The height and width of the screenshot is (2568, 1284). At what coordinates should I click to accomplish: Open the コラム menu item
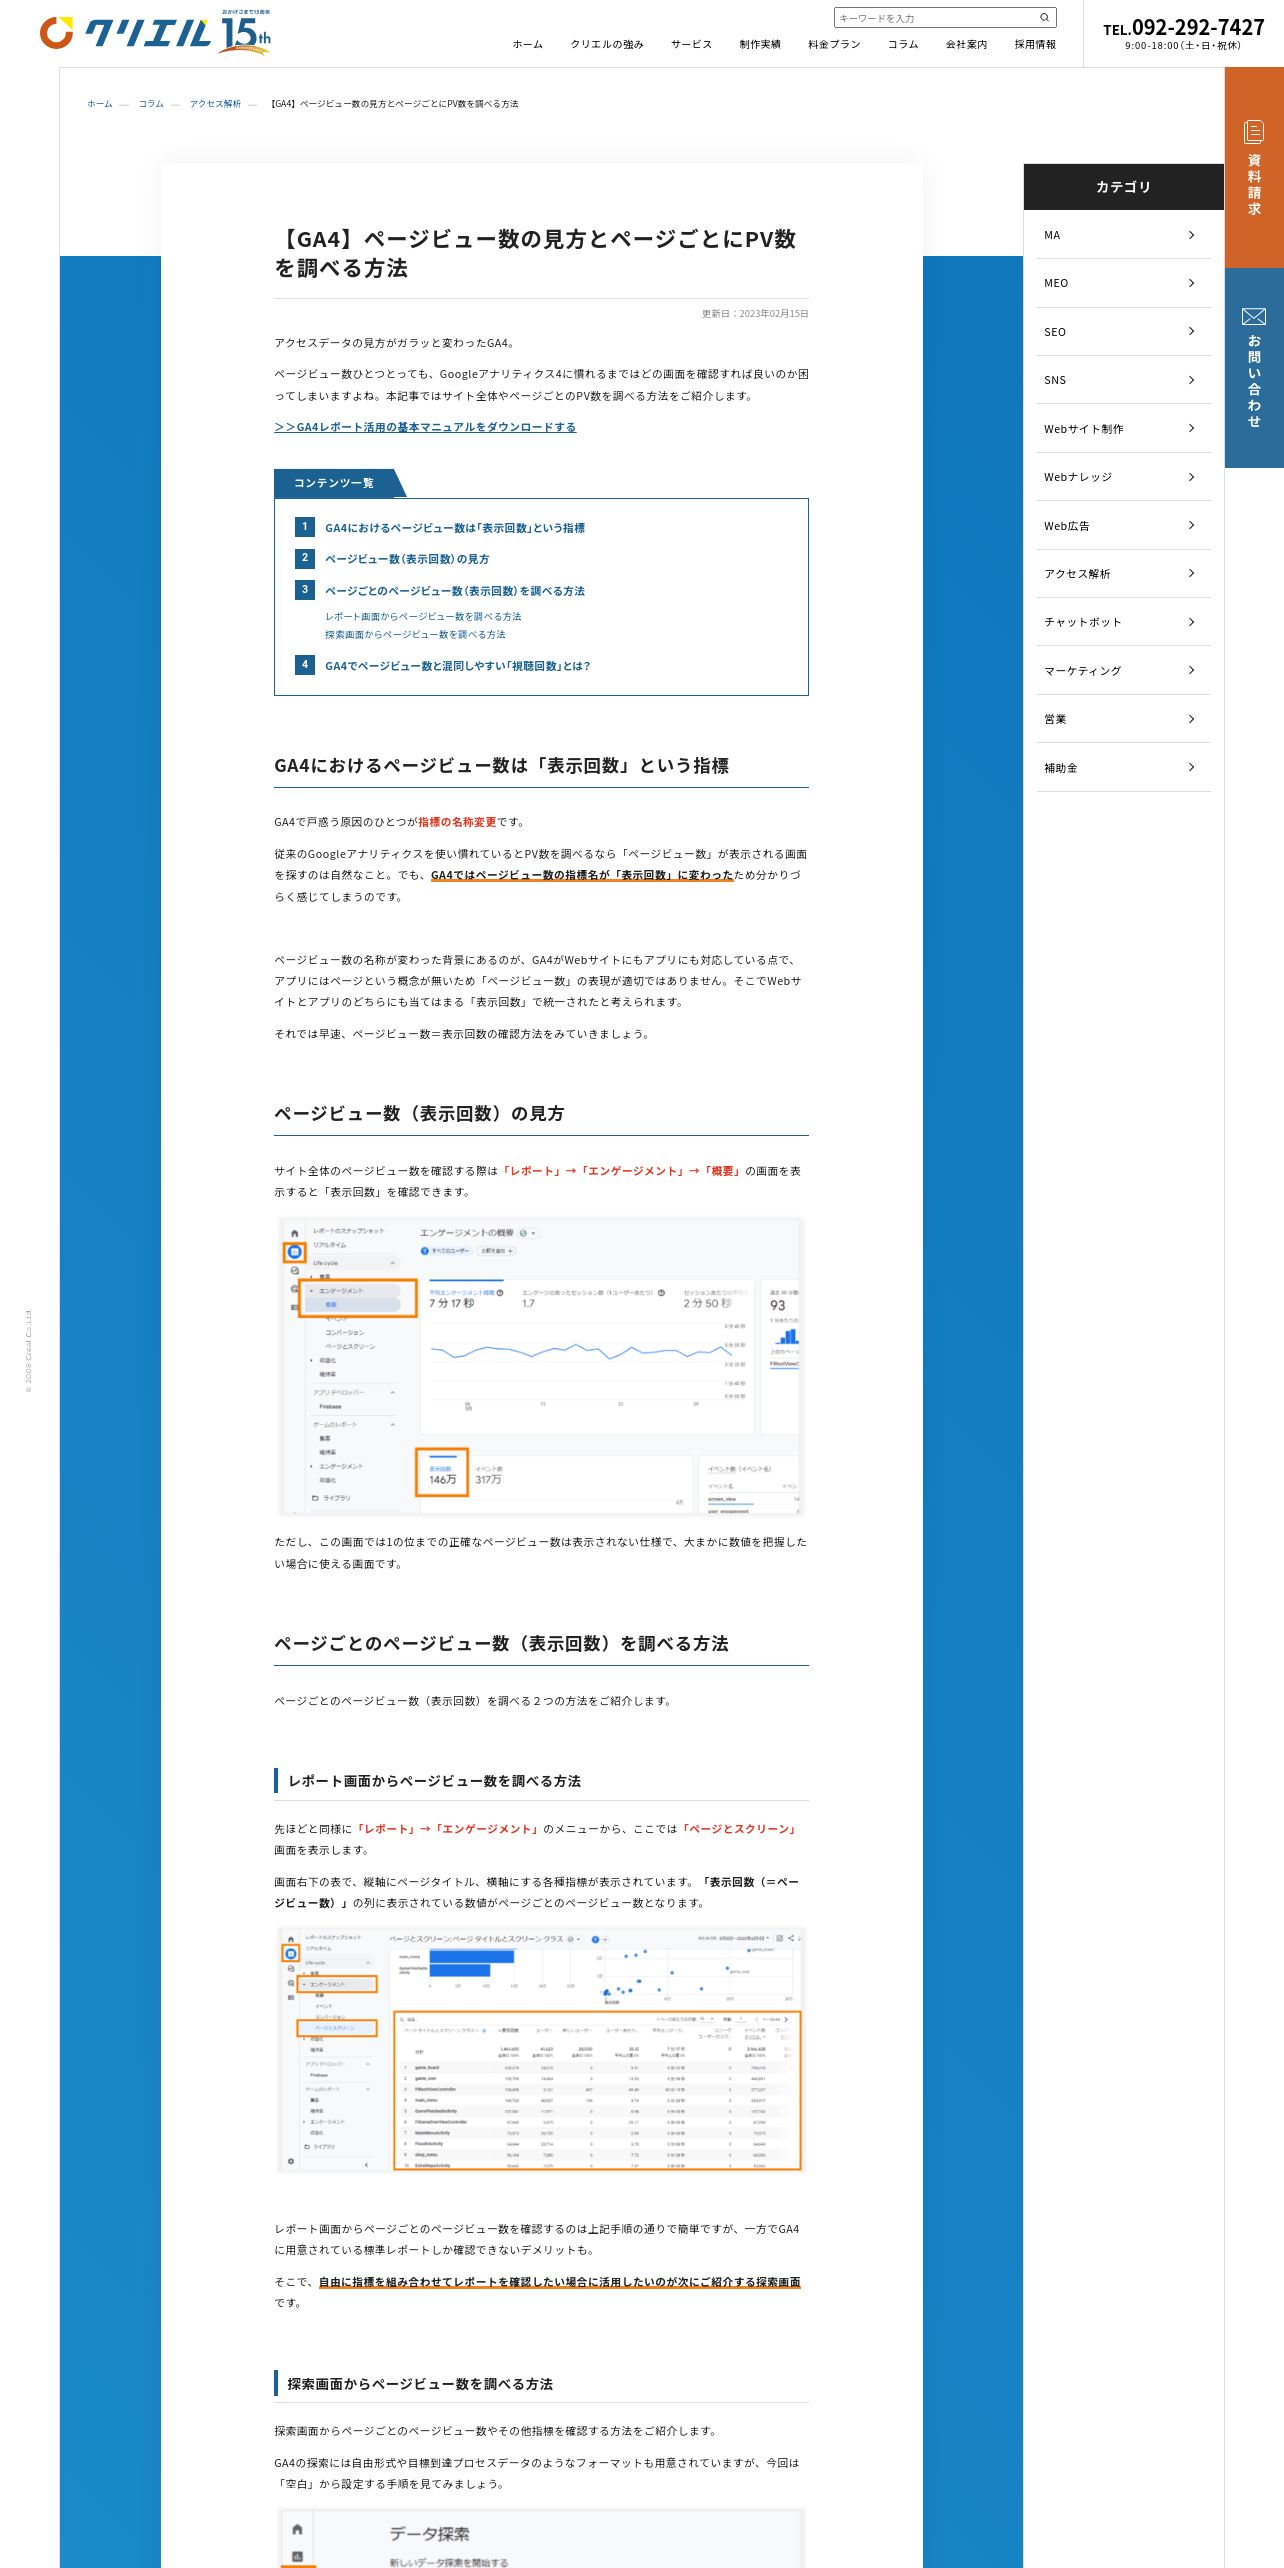click(x=903, y=44)
